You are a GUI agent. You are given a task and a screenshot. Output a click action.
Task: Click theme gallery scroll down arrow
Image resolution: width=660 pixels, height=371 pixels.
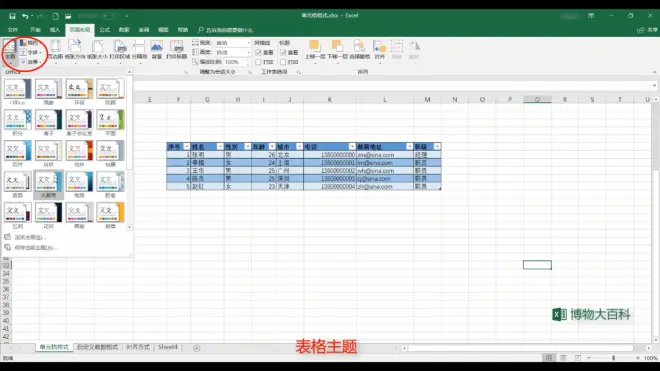tap(129, 227)
